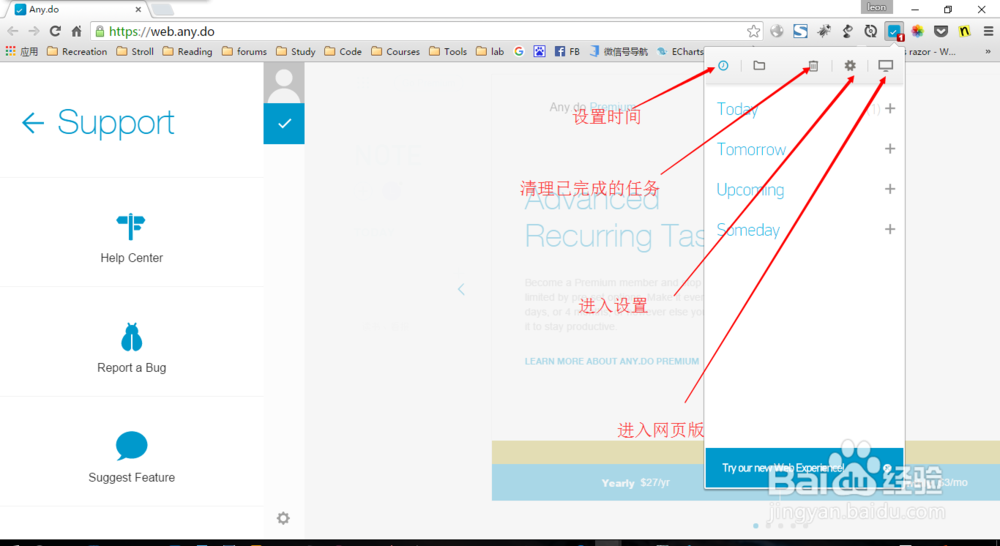
Task: Click the Suggest Feature speech bubble icon
Action: click(131, 446)
